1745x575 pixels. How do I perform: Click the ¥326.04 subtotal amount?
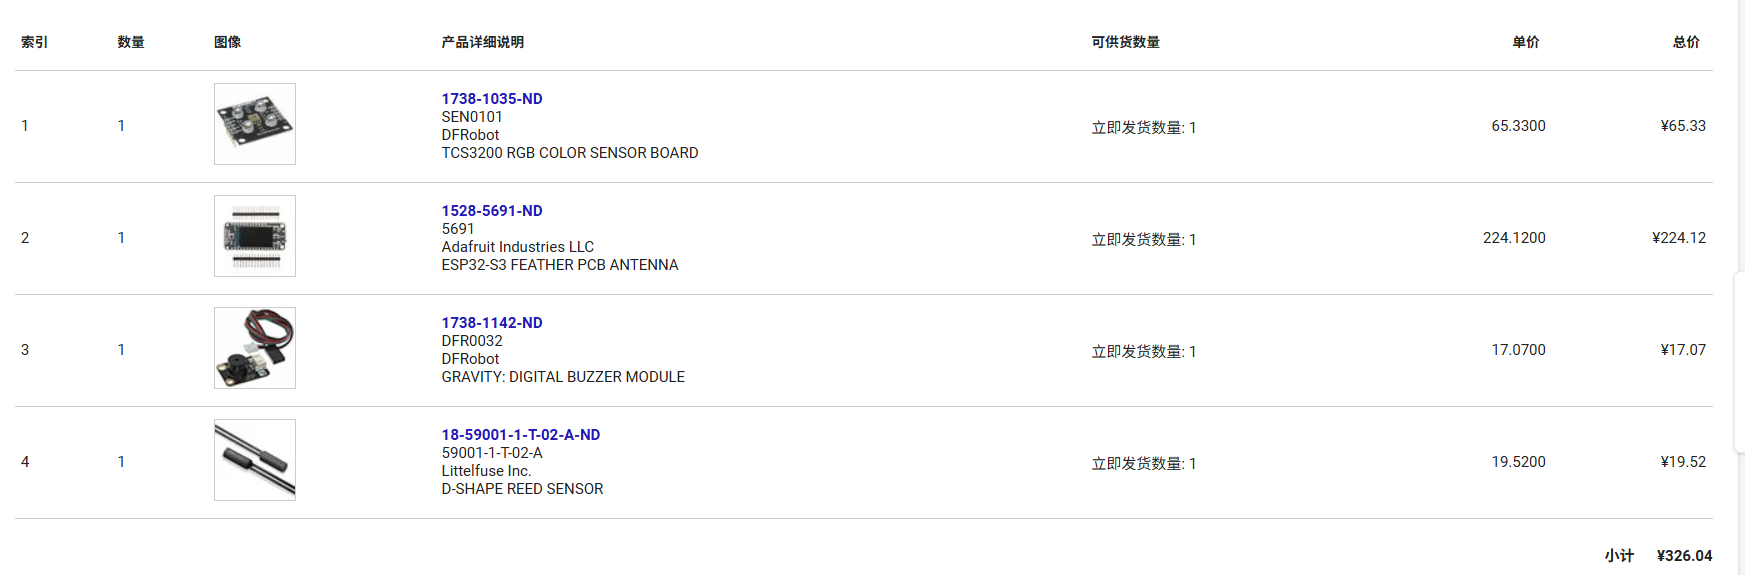click(x=1684, y=556)
